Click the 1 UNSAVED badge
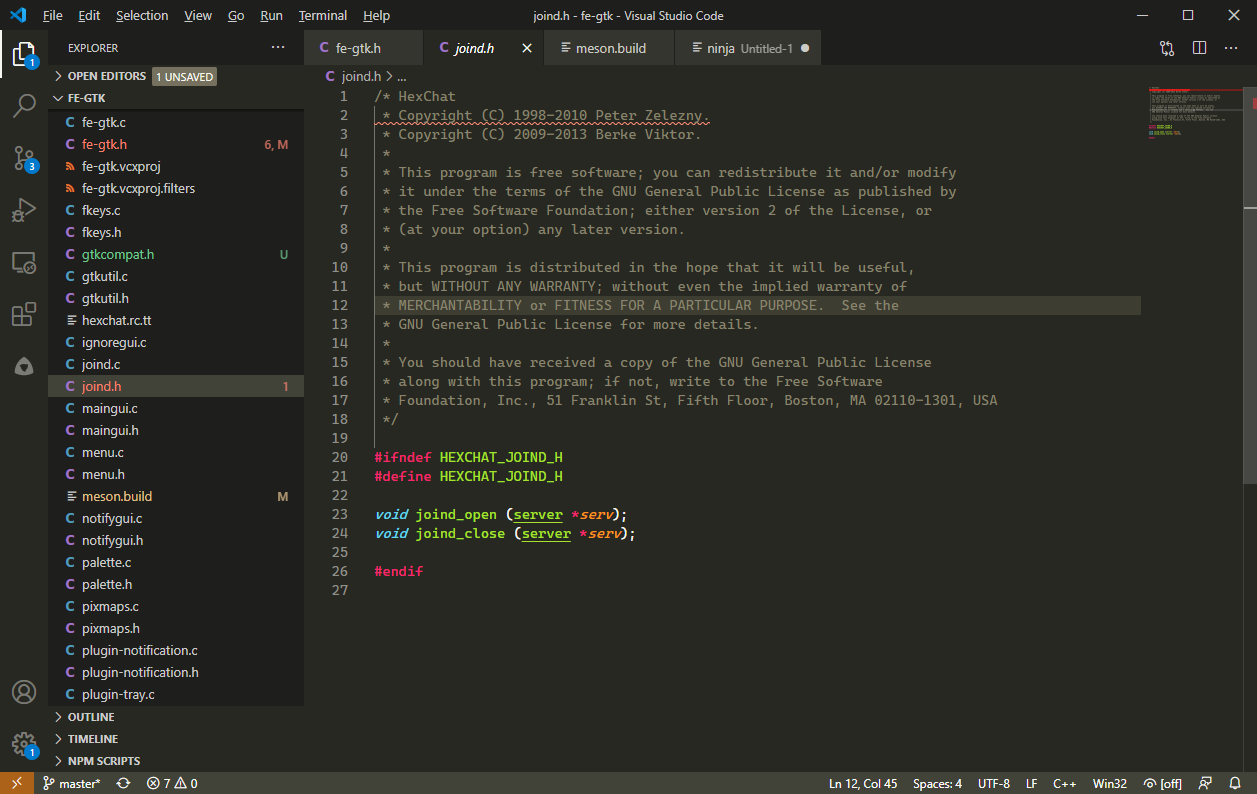 [x=184, y=76]
